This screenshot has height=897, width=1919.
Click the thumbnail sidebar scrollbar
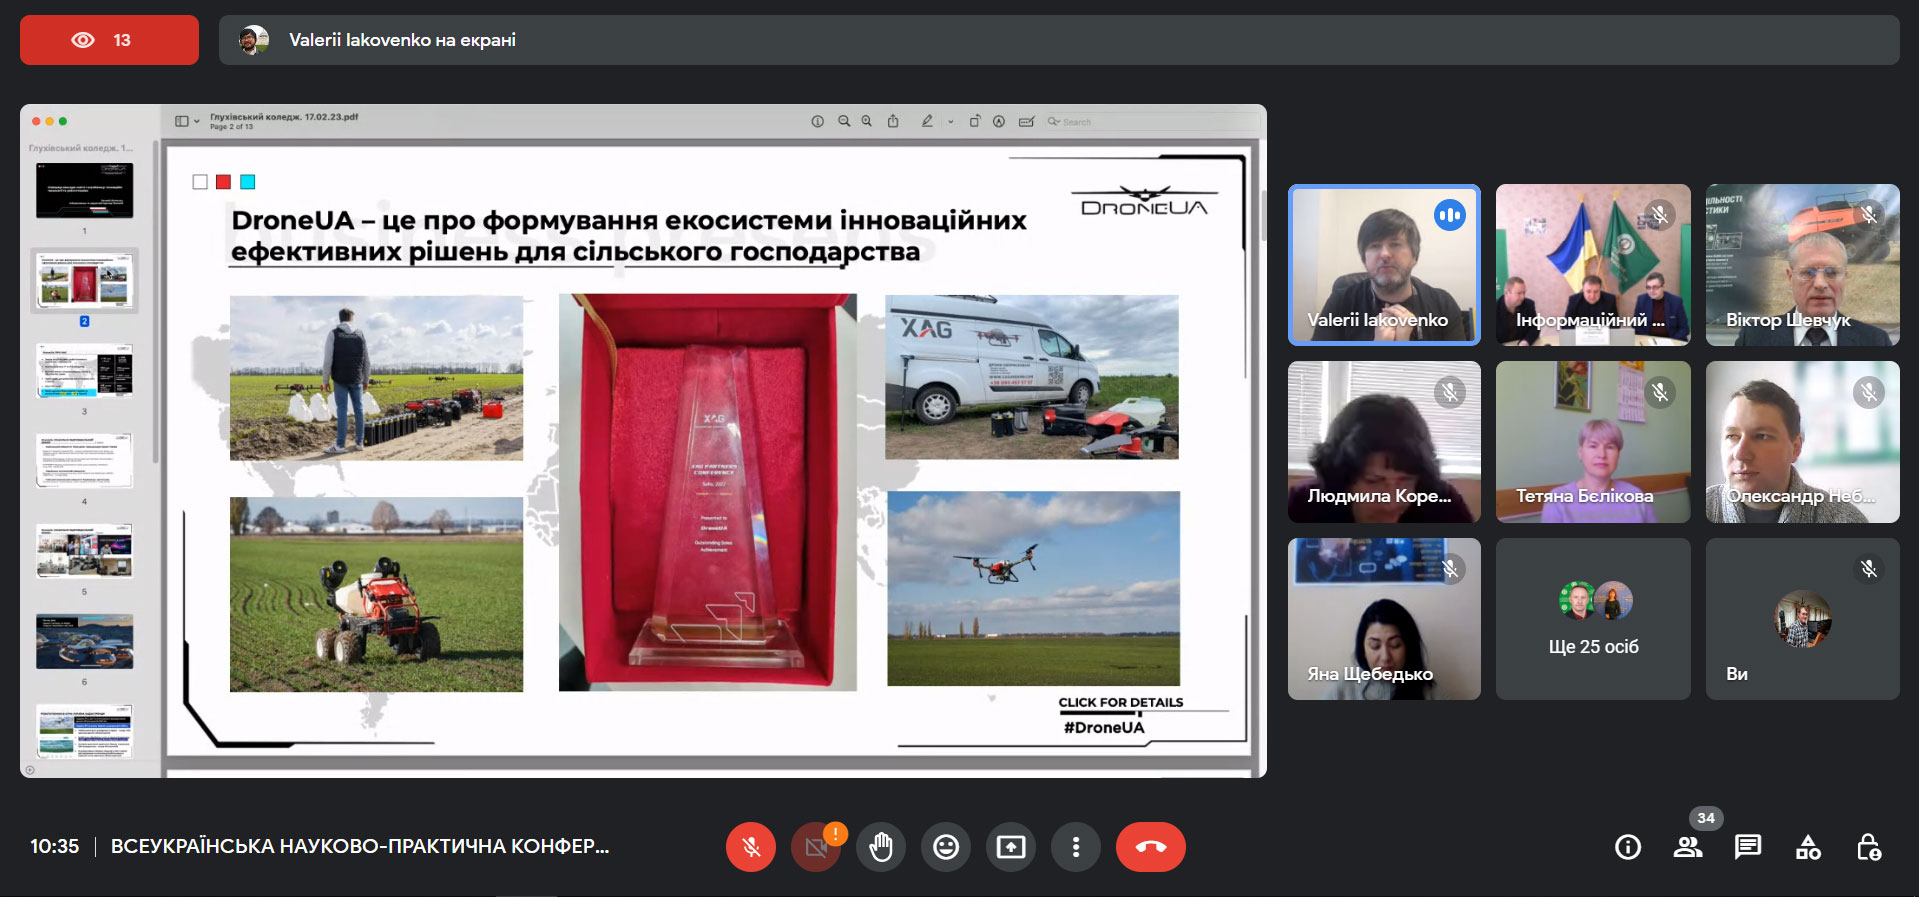click(155, 301)
